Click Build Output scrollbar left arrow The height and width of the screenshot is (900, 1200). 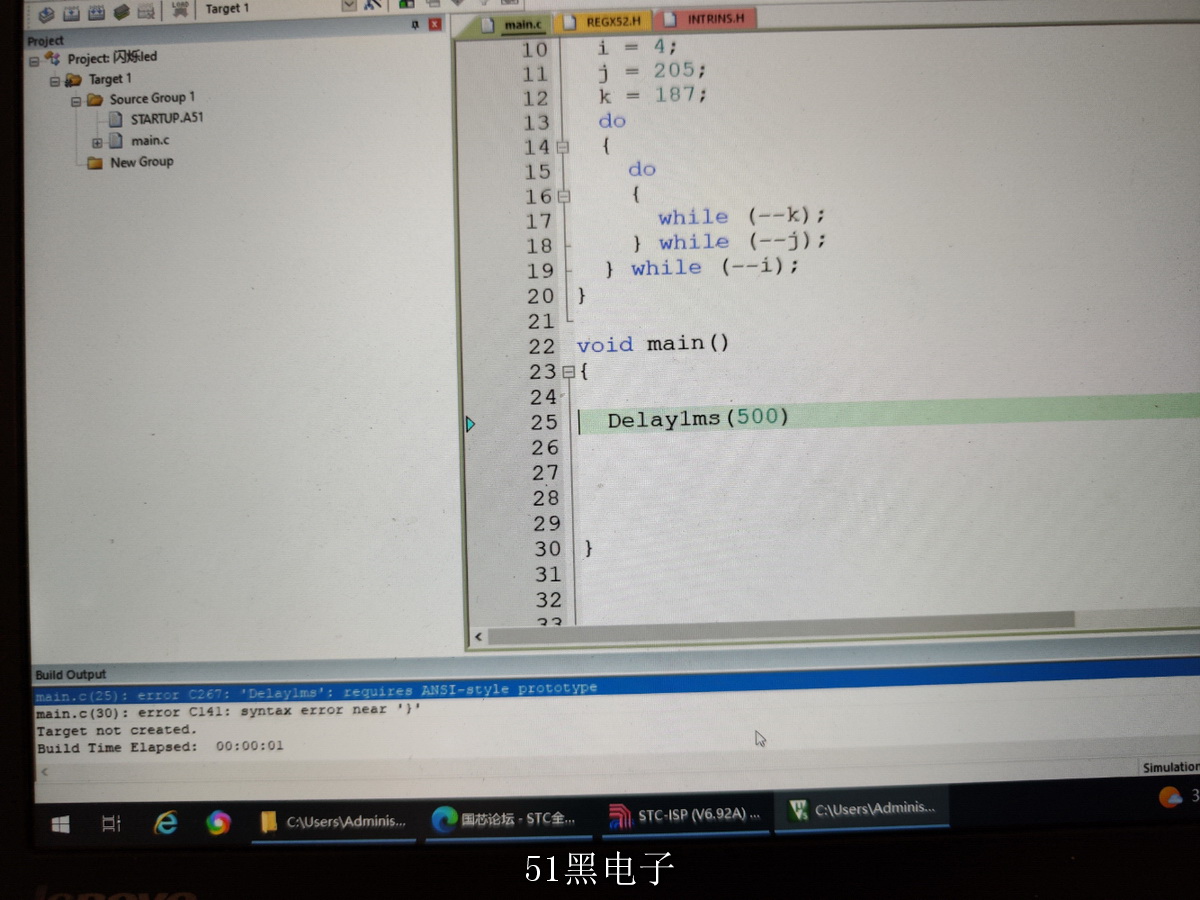[x=43, y=773]
